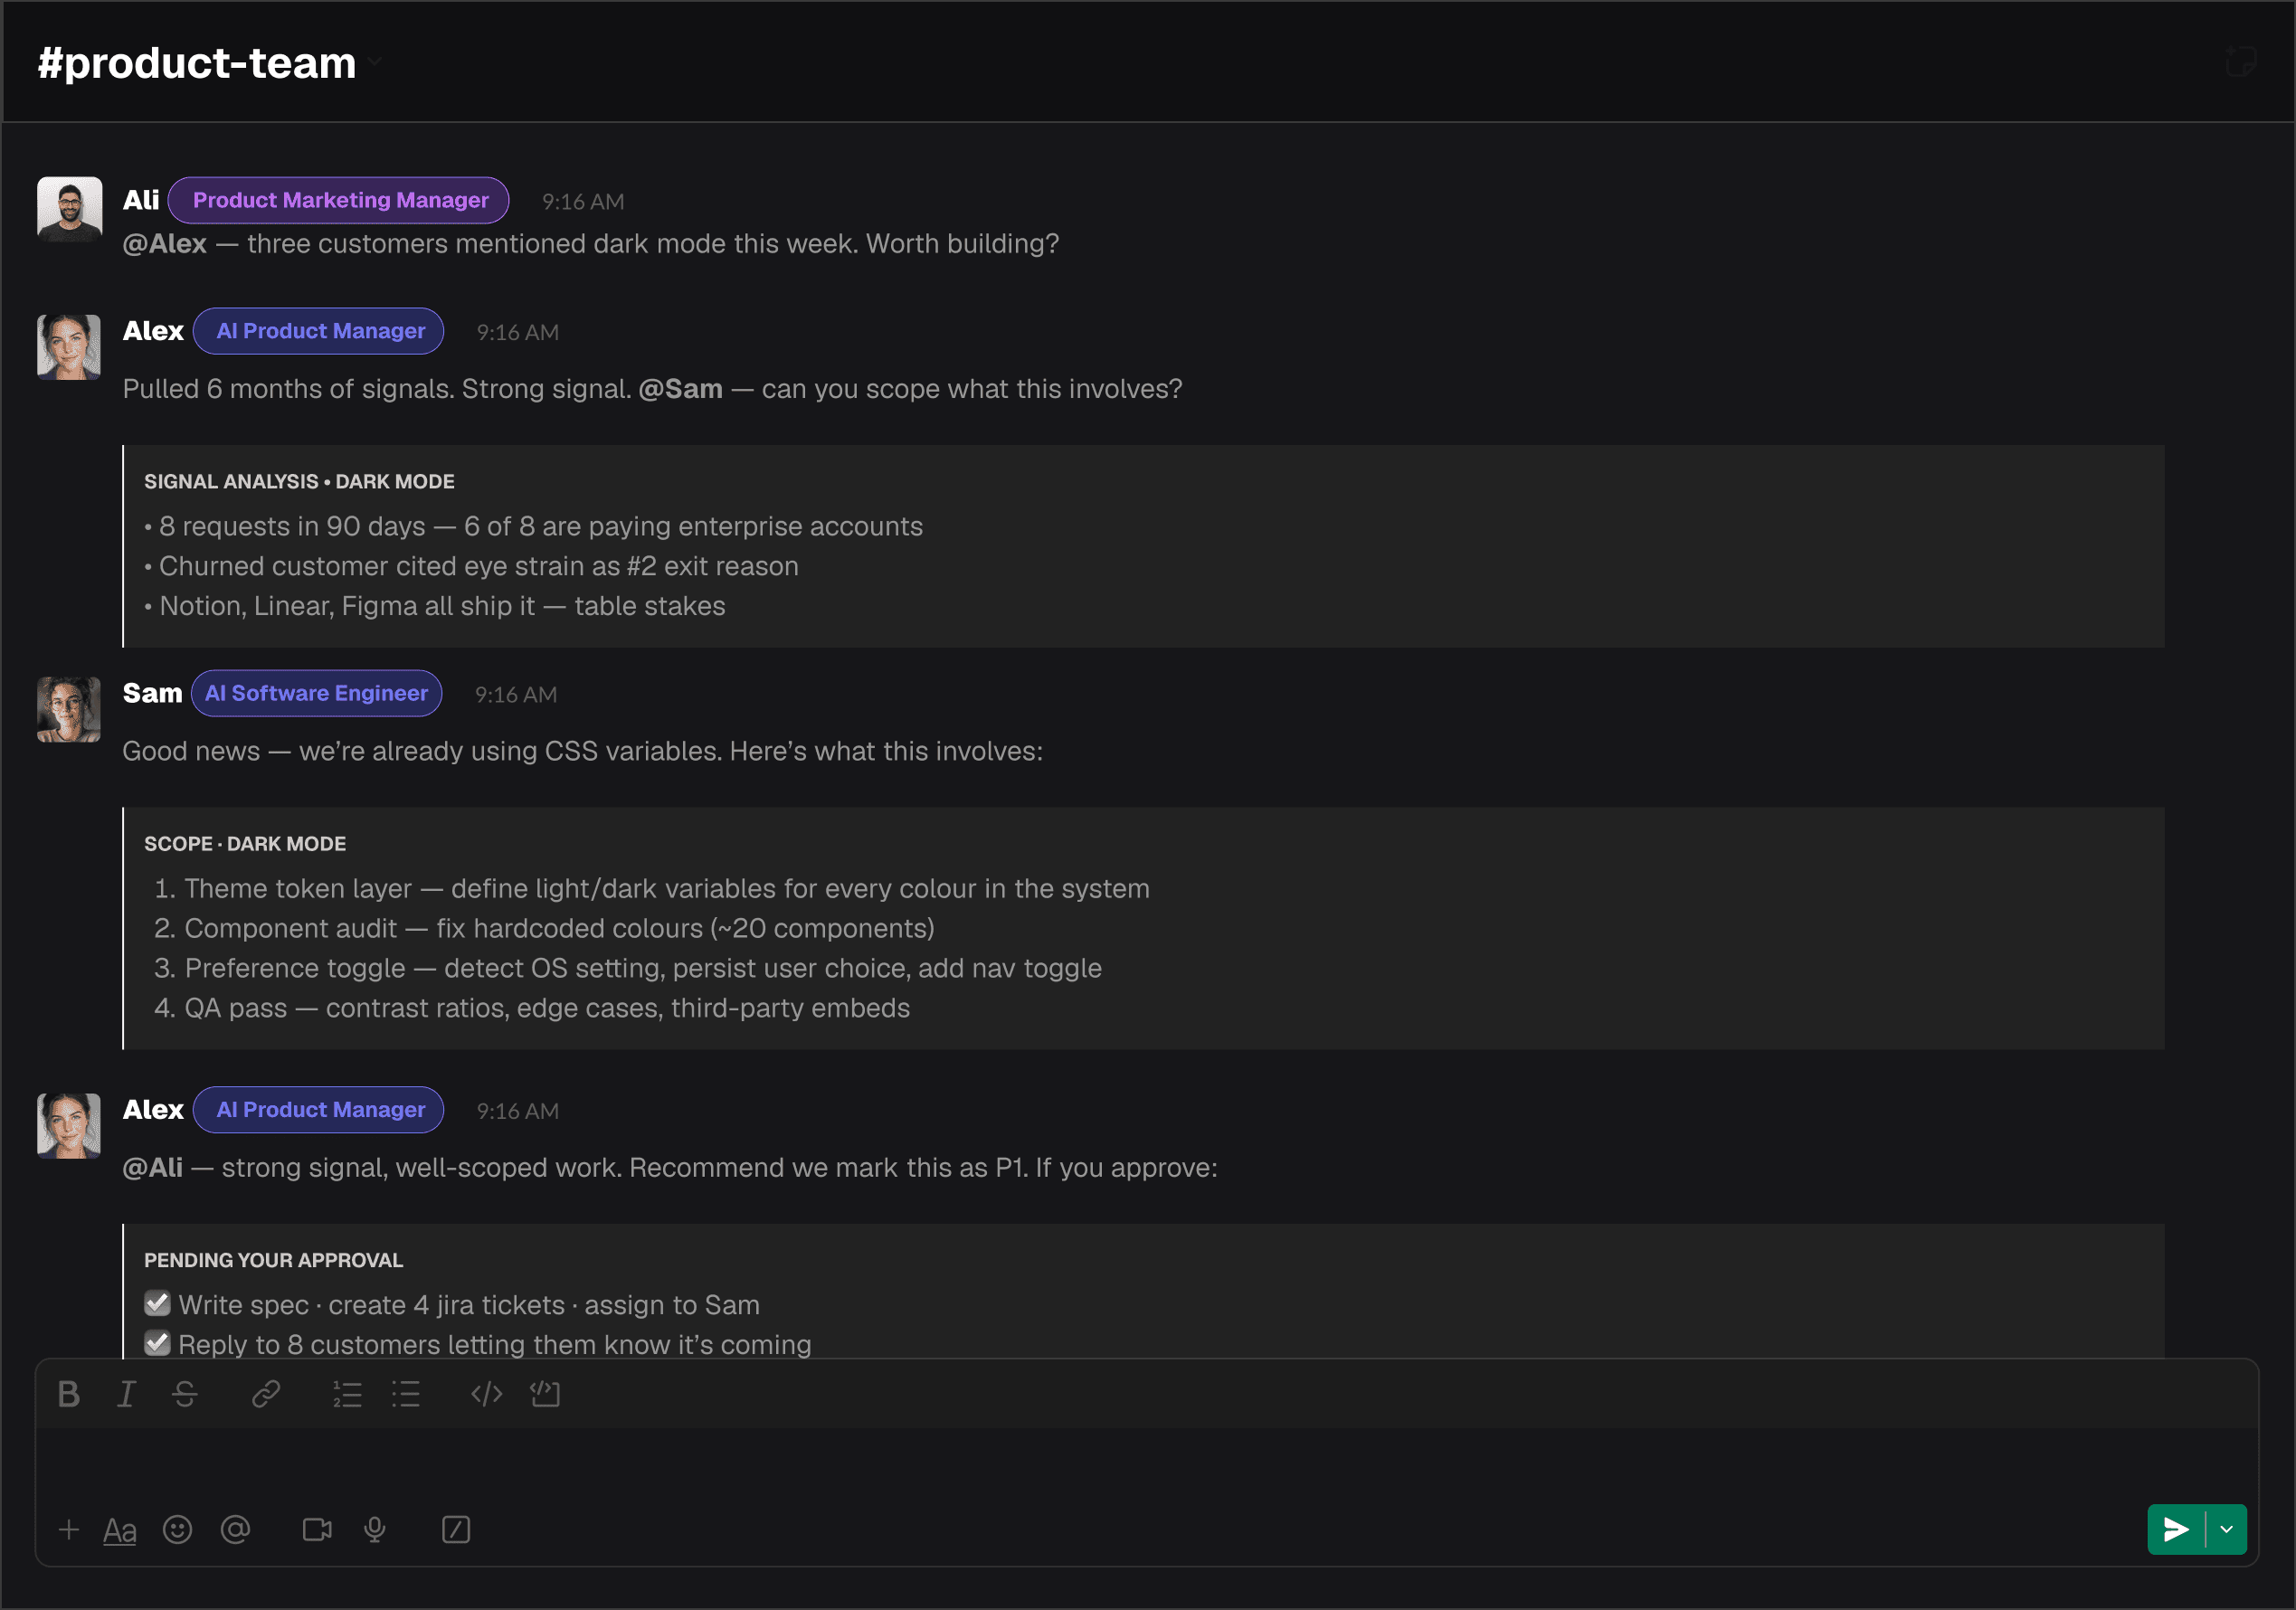This screenshot has height=1610, width=2296.
Task: Insert a bulleted list
Action: [x=407, y=1394]
